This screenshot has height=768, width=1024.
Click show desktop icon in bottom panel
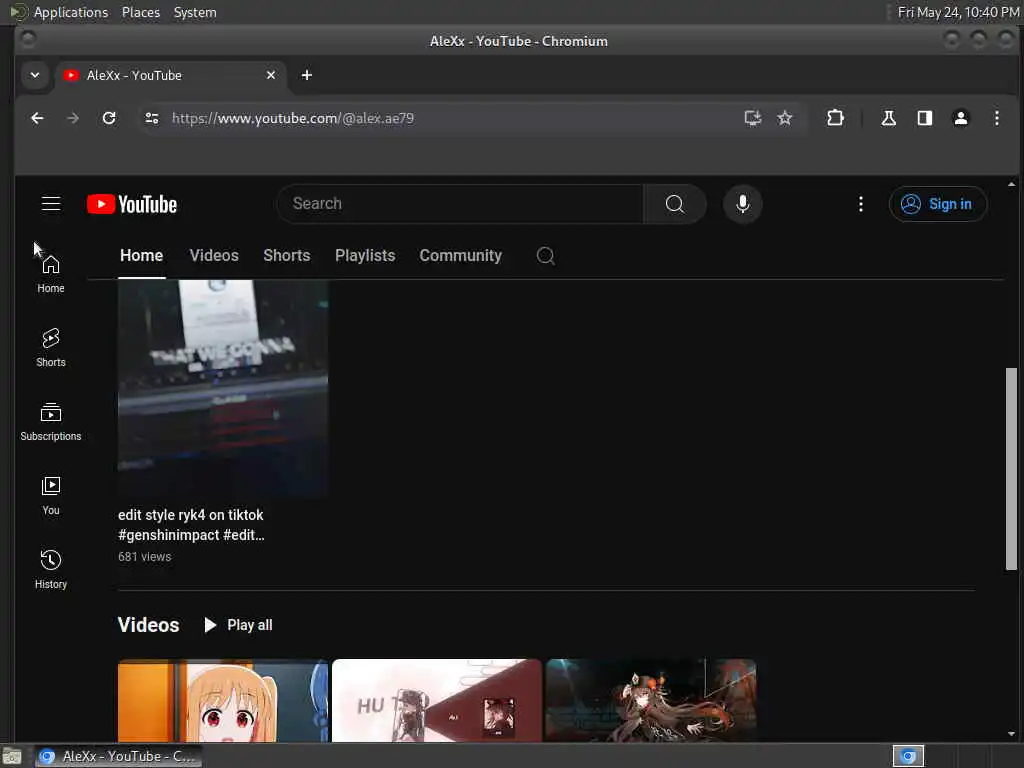click(x=12, y=757)
